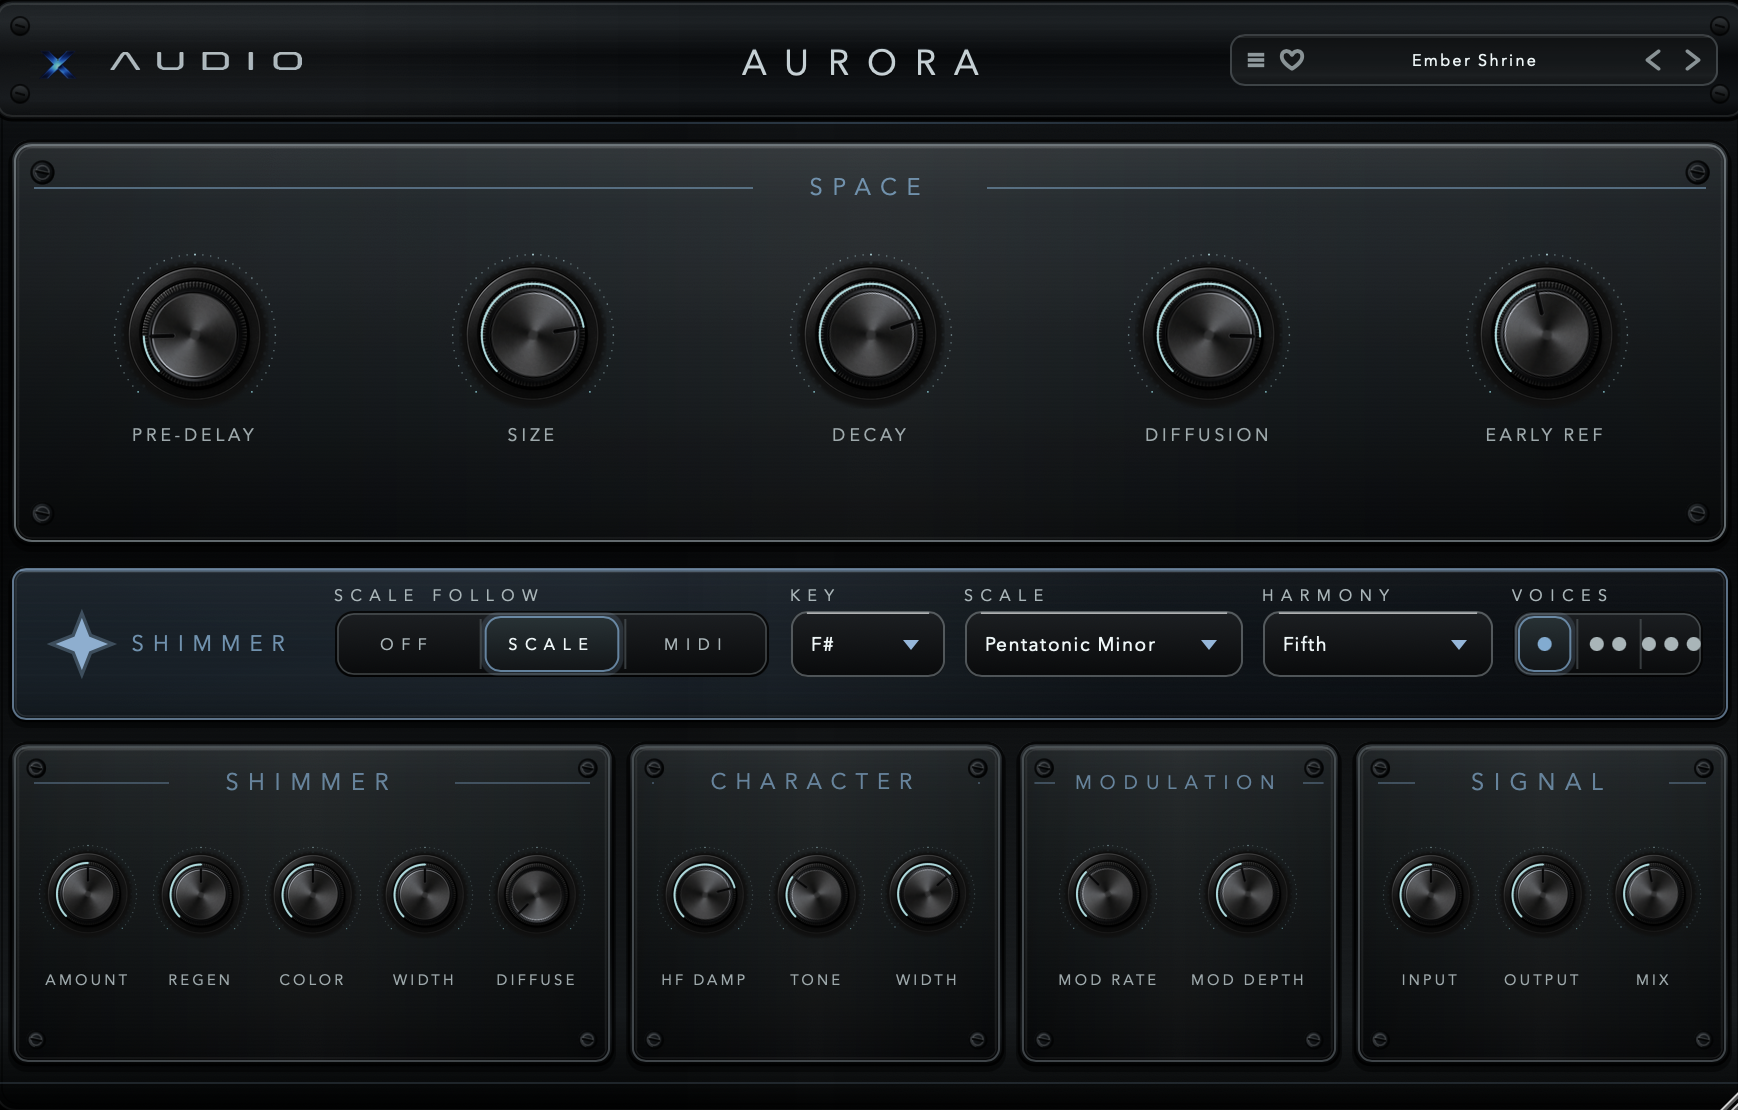The width and height of the screenshot is (1738, 1110).
Task: Click the Shimmer star icon
Action: point(81,644)
